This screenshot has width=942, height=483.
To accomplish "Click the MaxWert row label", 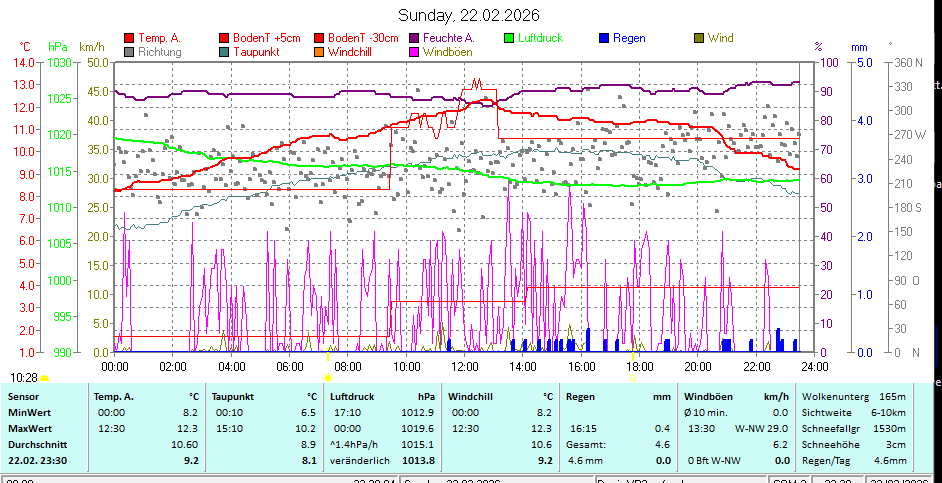I will coord(29,428).
